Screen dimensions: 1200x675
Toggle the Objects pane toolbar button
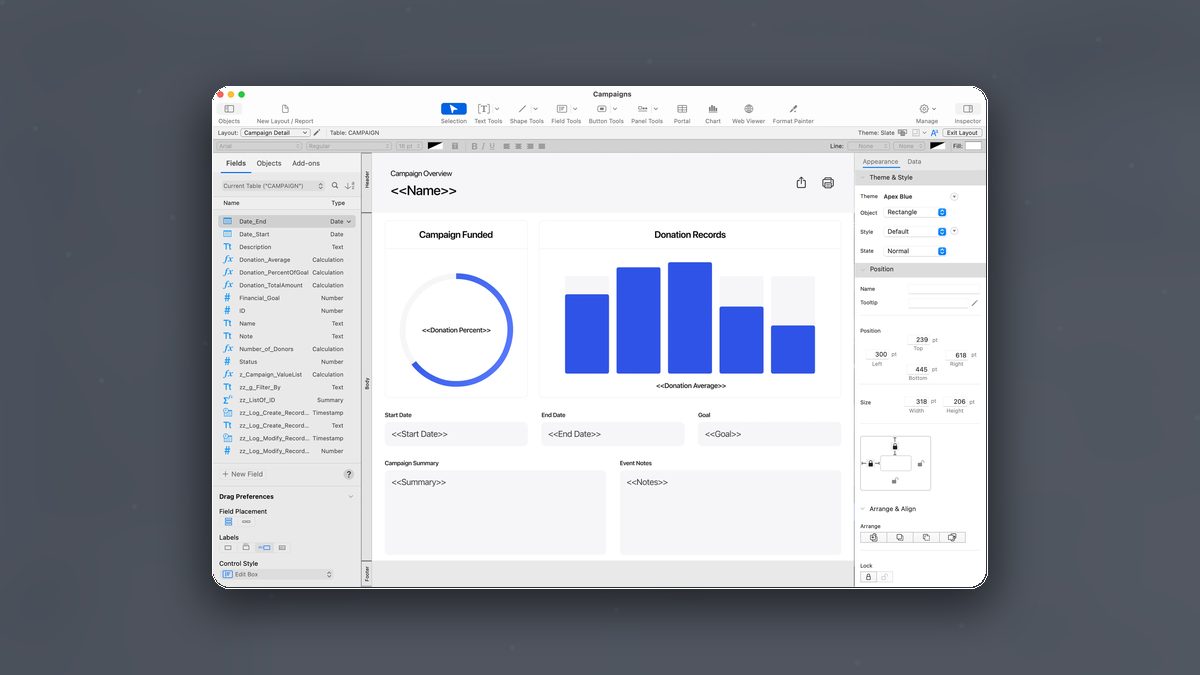229,109
